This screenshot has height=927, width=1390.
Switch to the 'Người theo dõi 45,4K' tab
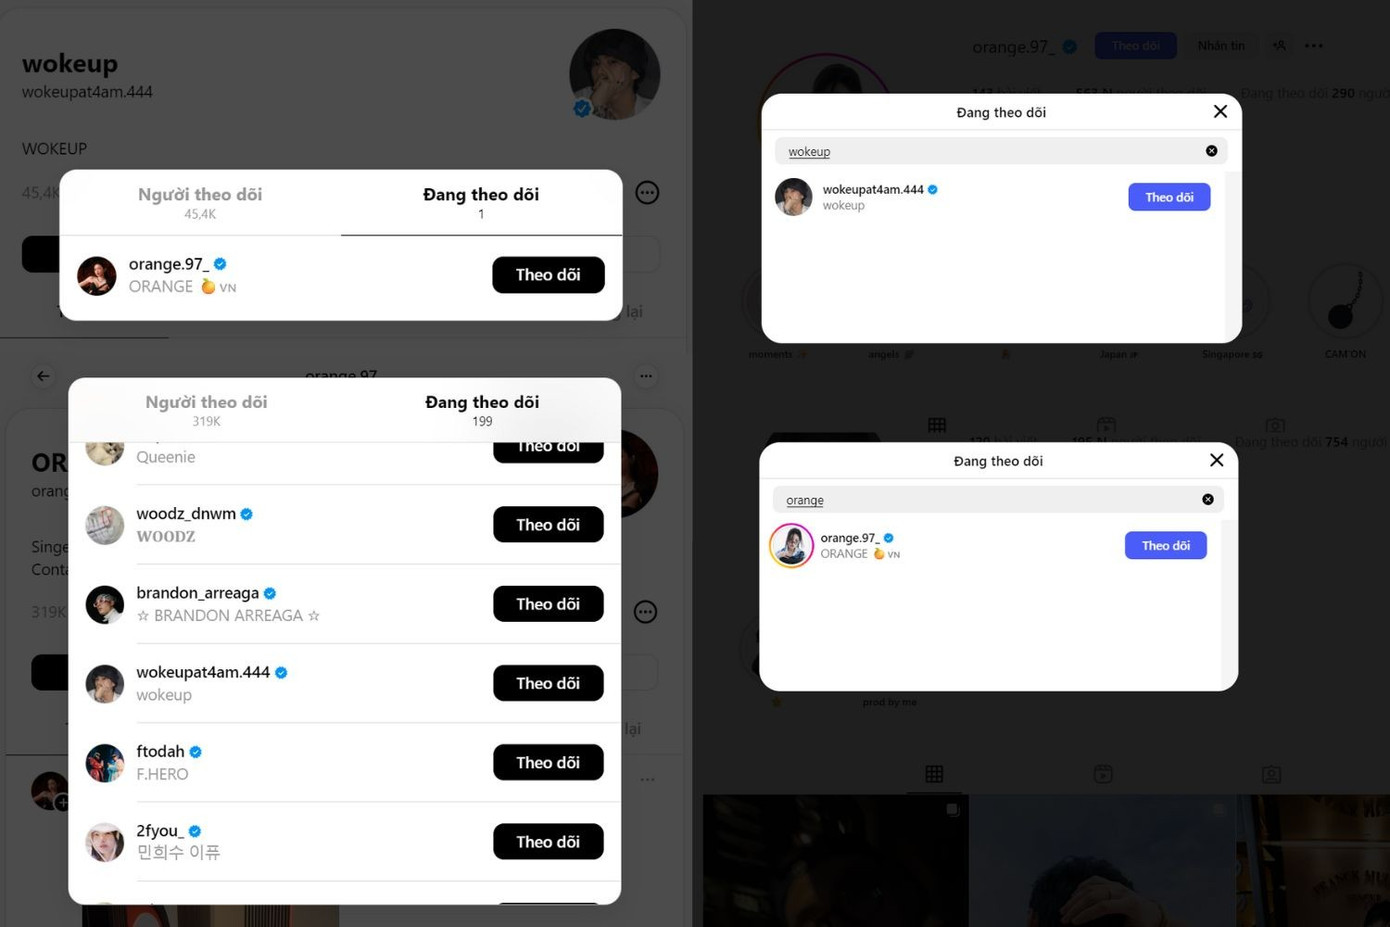[x=200, y=201]
